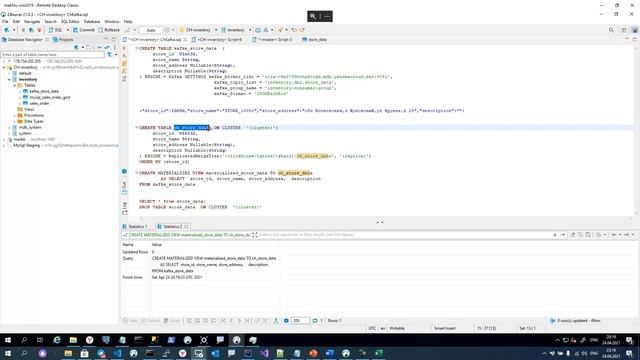Click the Name column header in statistics
The width and height of the screenshot is (640, 360).
click(x=128, y=244)
